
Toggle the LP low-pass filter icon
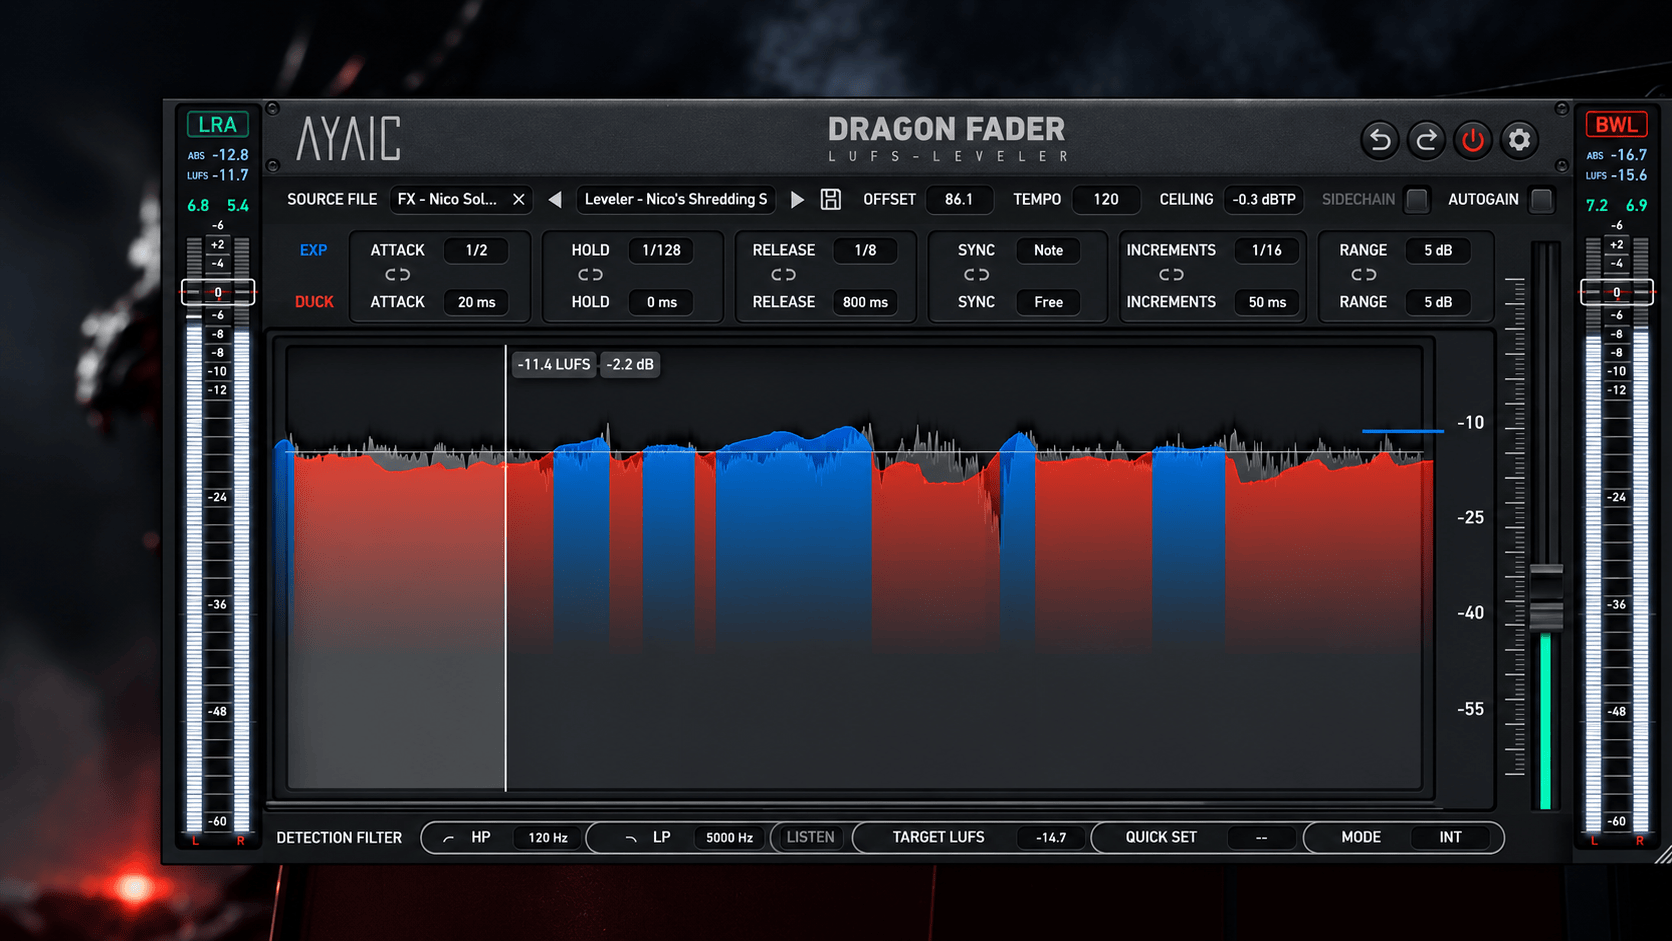630,838
